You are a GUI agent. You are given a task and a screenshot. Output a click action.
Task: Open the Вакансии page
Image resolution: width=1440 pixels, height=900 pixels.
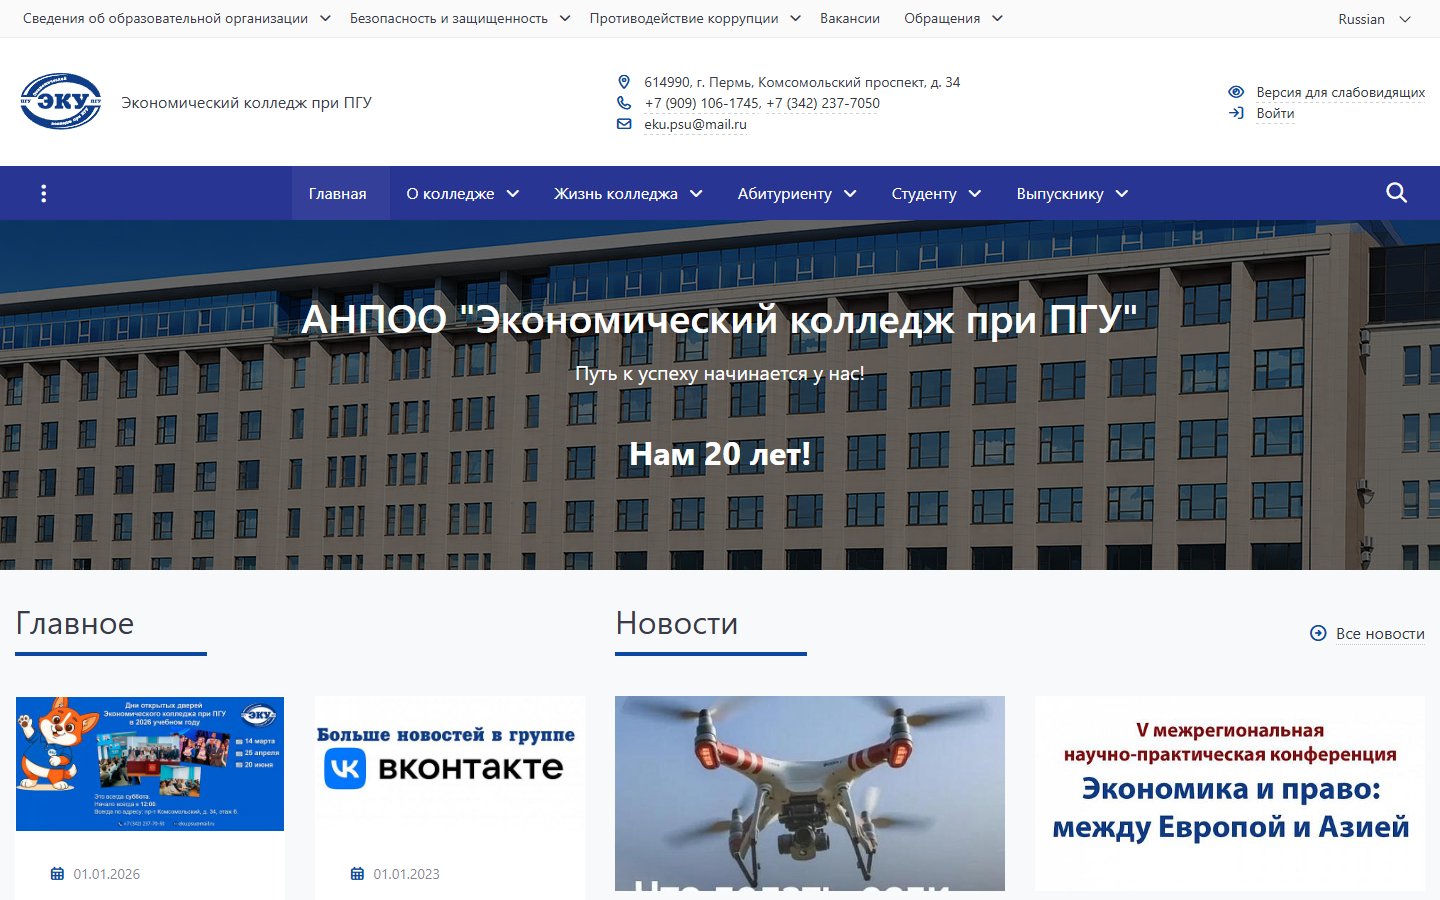pyautogui.click(x=850, y=18)
